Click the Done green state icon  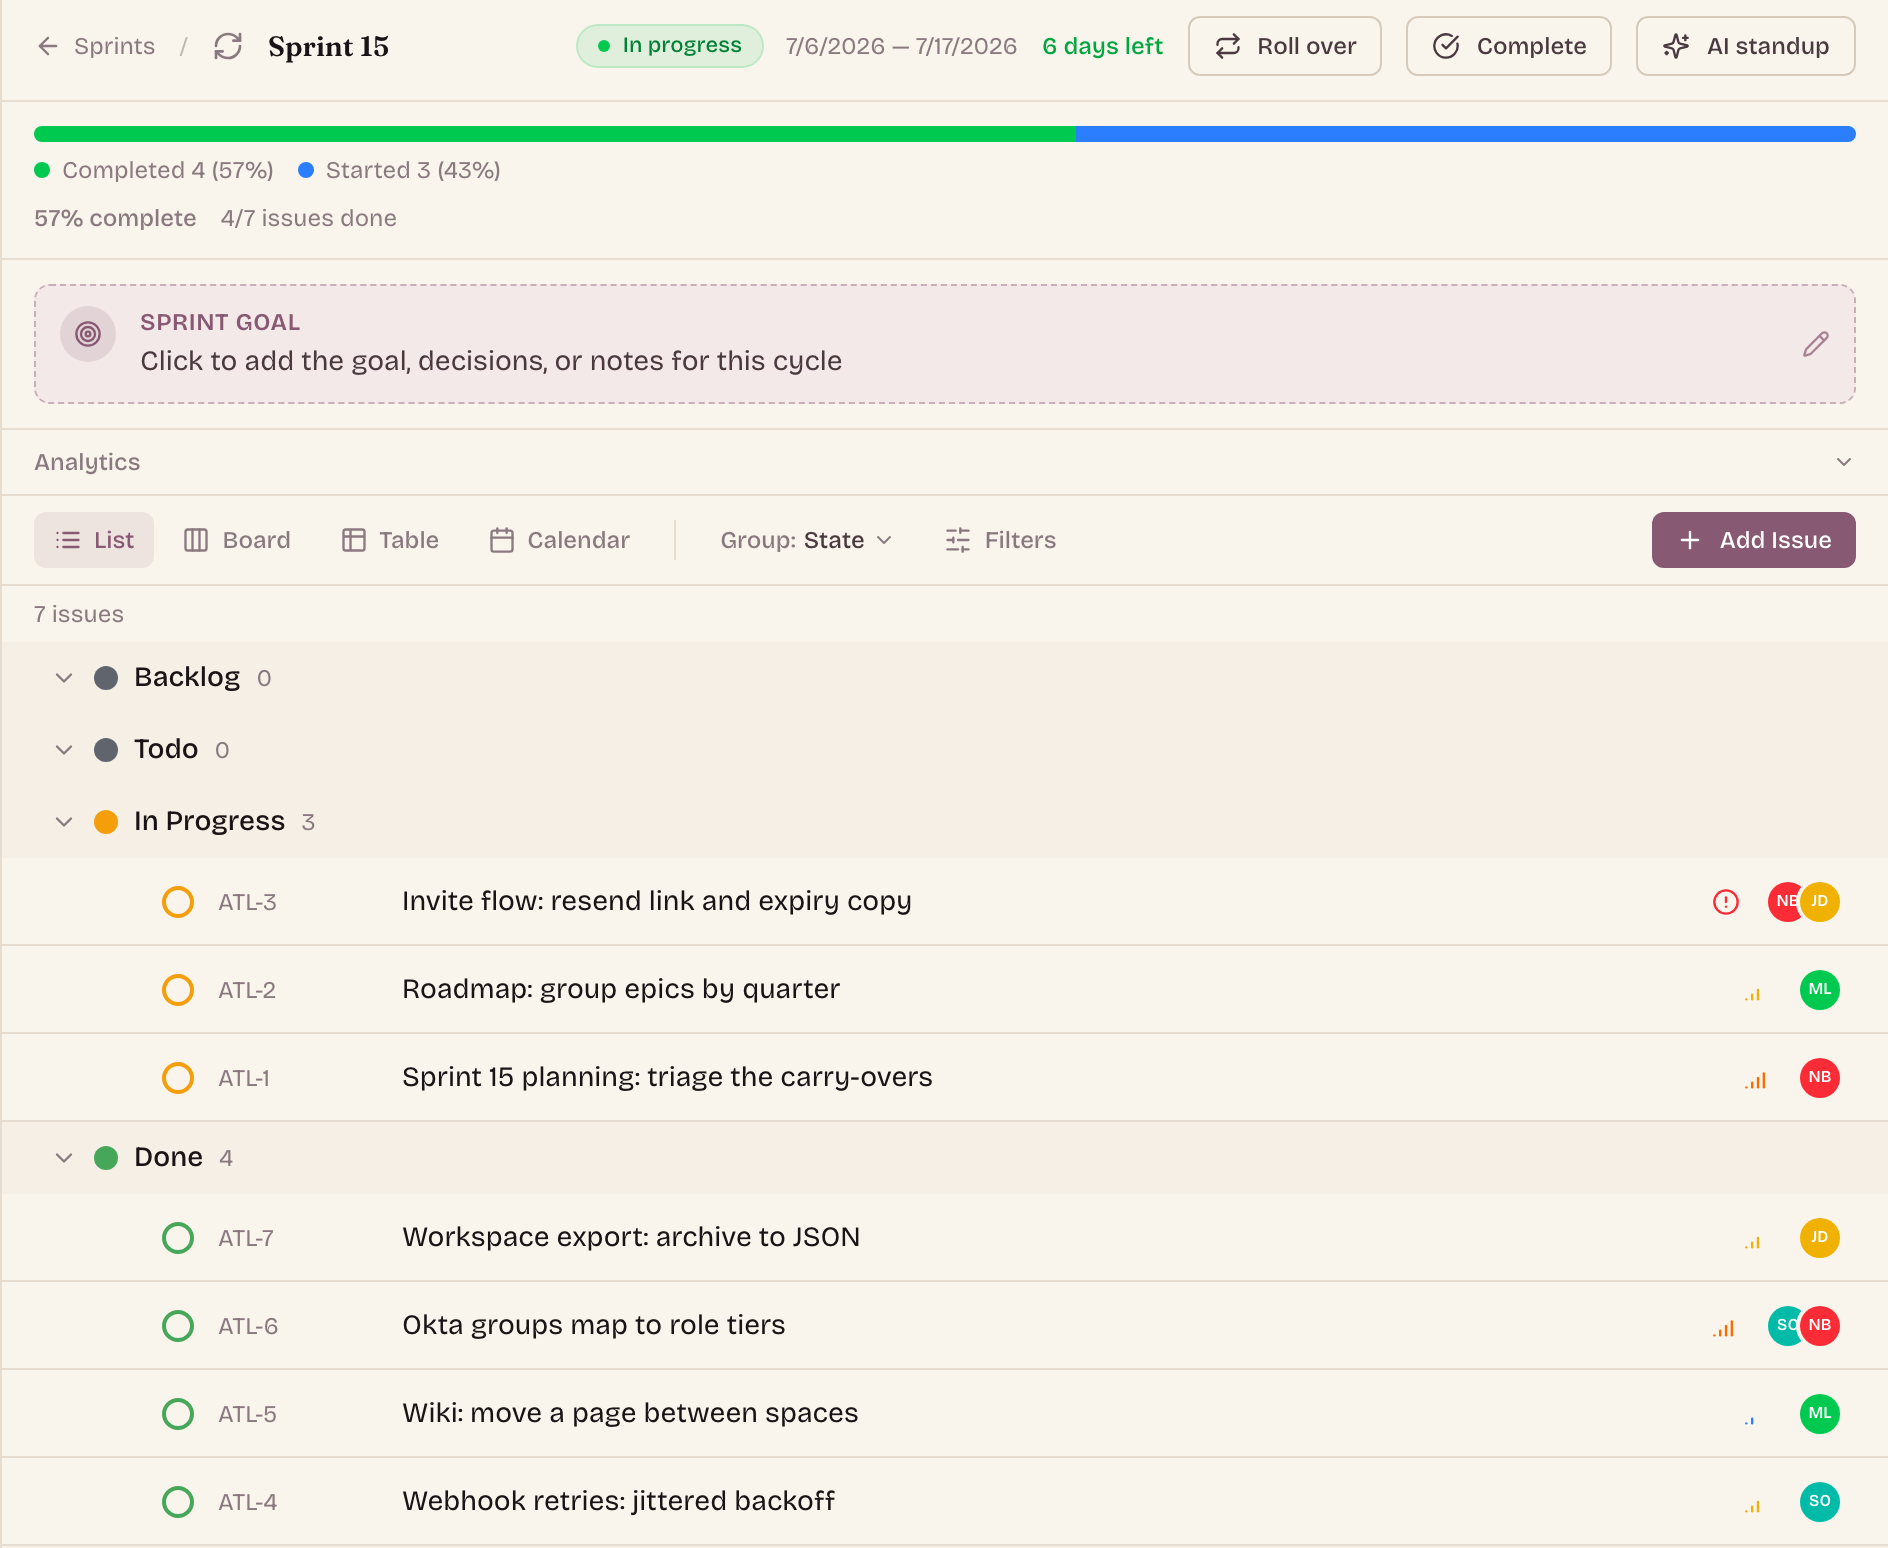106,1158
